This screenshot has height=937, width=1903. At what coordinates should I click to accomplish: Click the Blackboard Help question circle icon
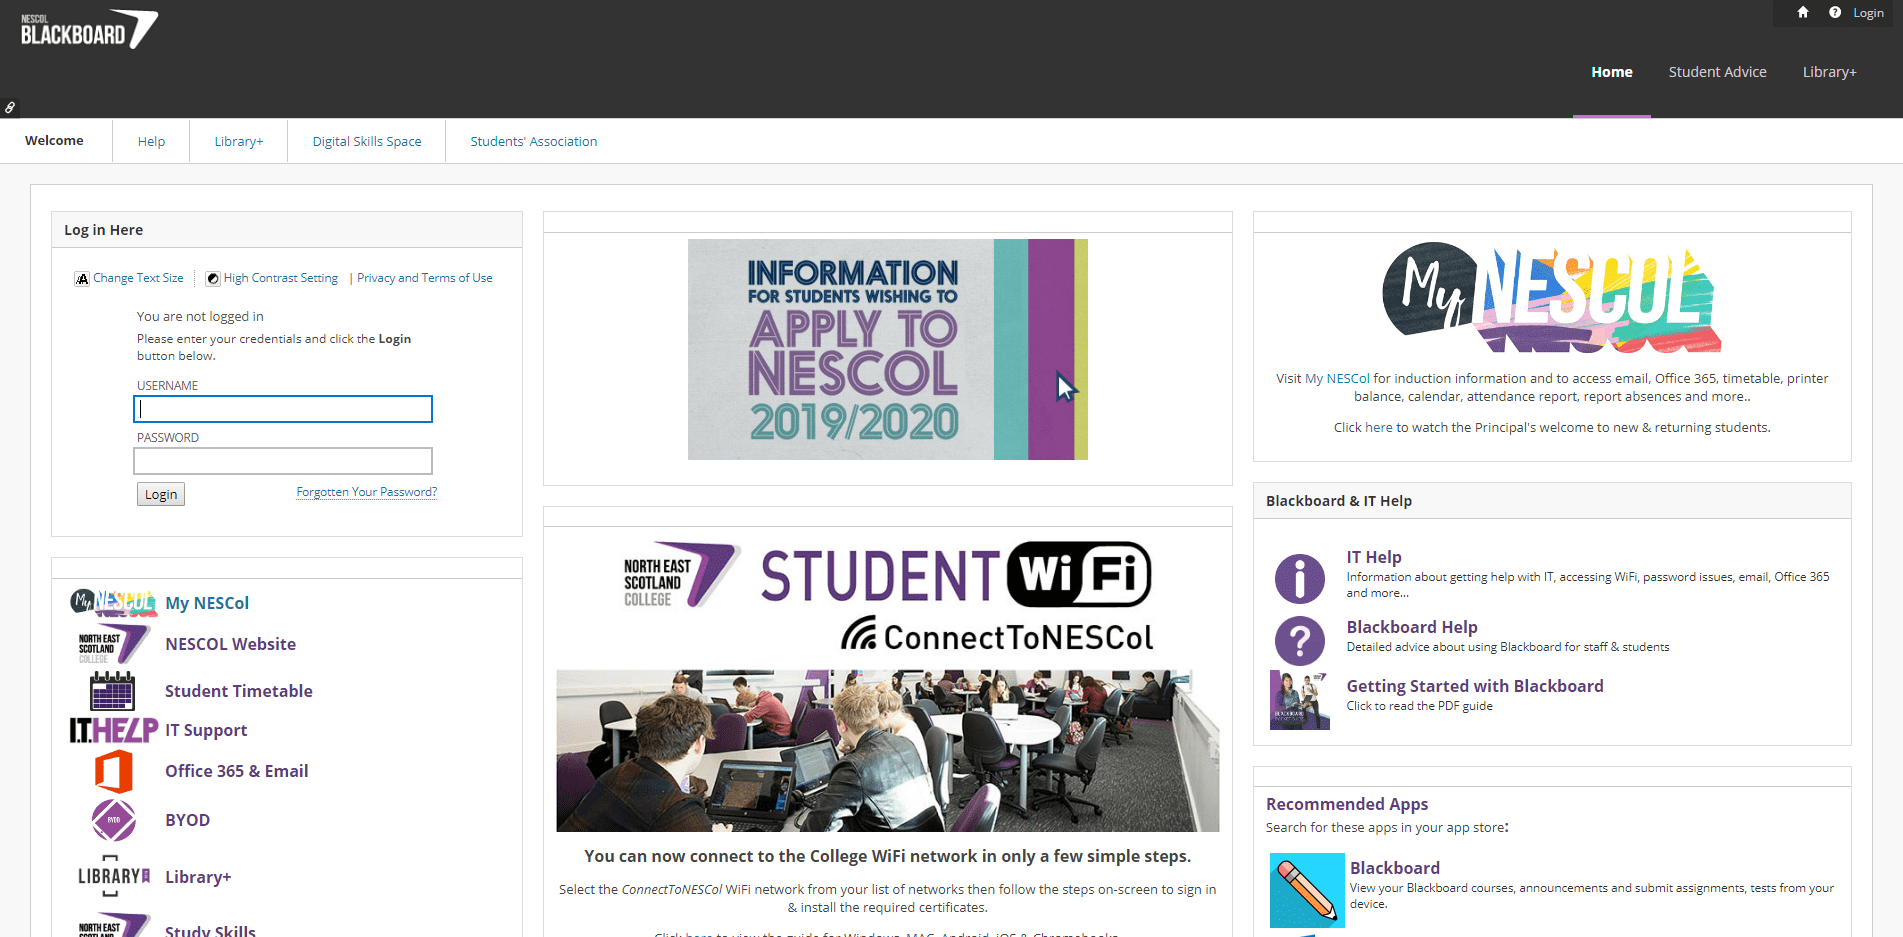1300,640
